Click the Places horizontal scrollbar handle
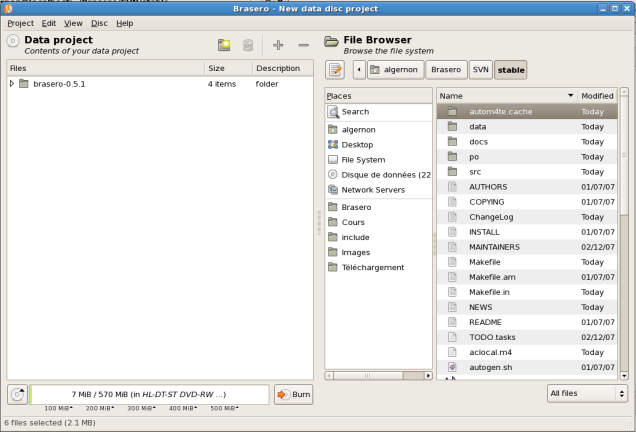Image resolution: width=636 pixels, height=432 pixels. coord(368,376)
